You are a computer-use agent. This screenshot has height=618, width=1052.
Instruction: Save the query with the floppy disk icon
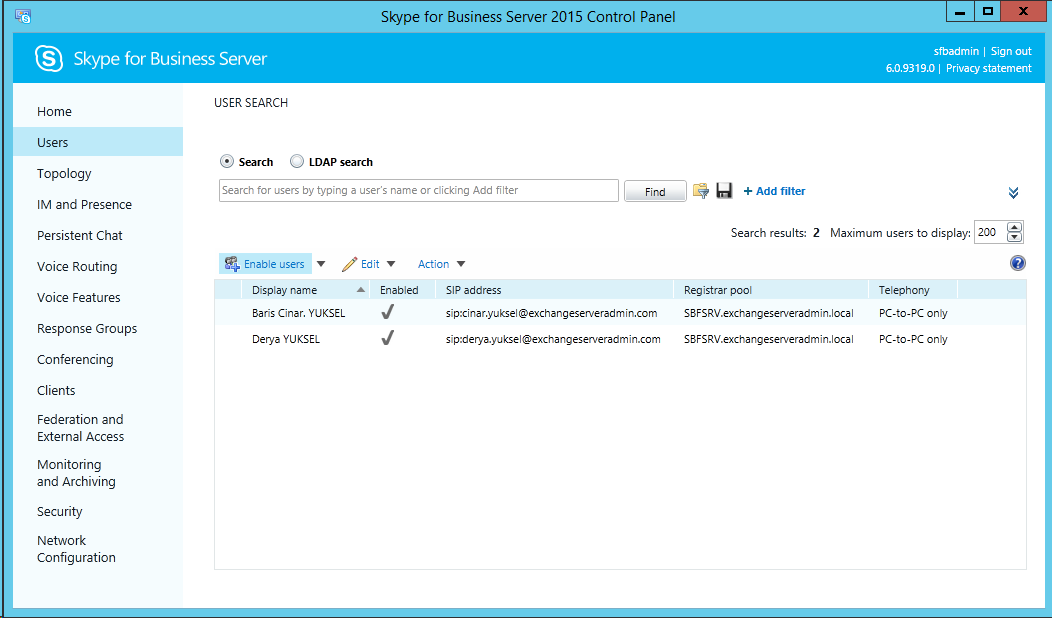click(x=724, y=191)
